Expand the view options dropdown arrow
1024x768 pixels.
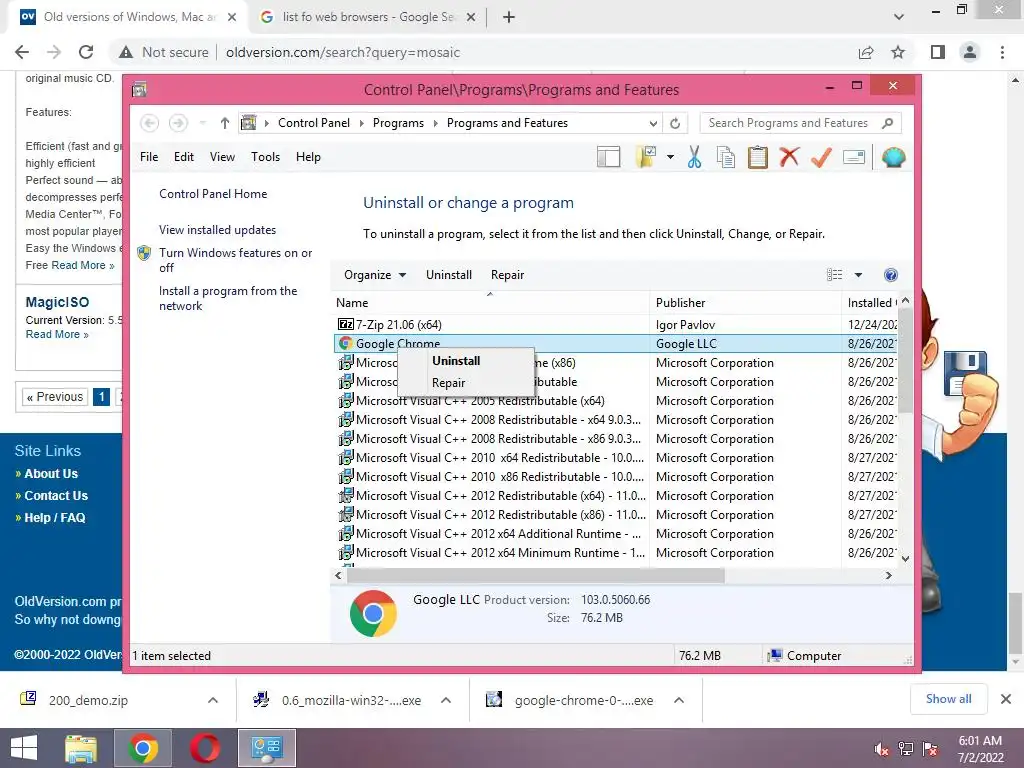click(x=858, y=275)
